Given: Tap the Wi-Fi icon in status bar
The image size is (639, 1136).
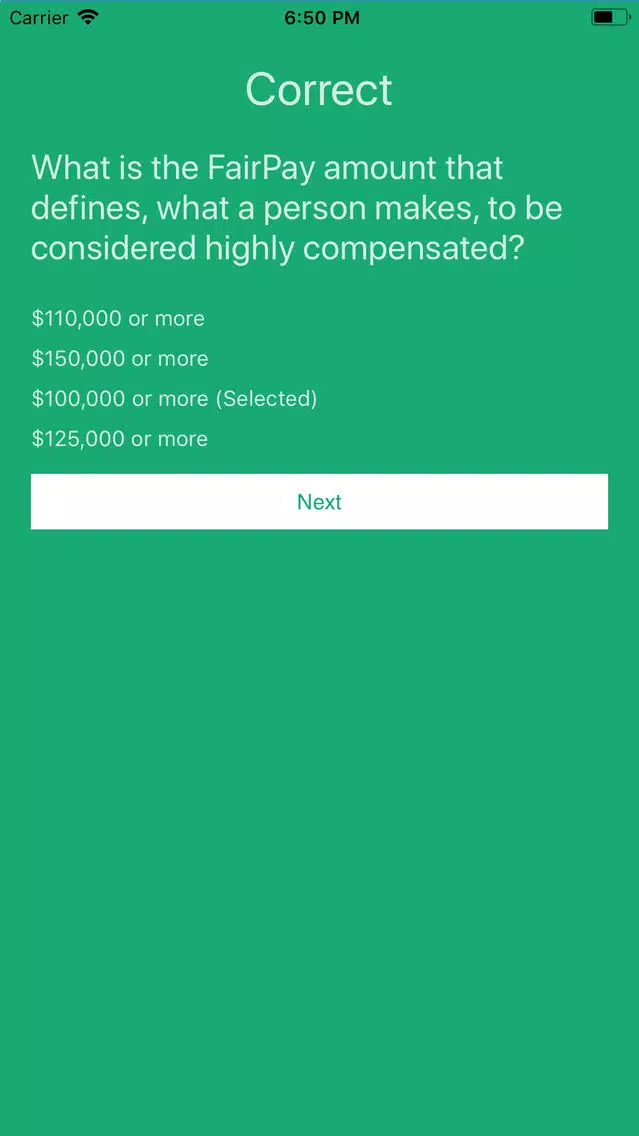Looking at the screenshot, I should click(x=88, y=17).
